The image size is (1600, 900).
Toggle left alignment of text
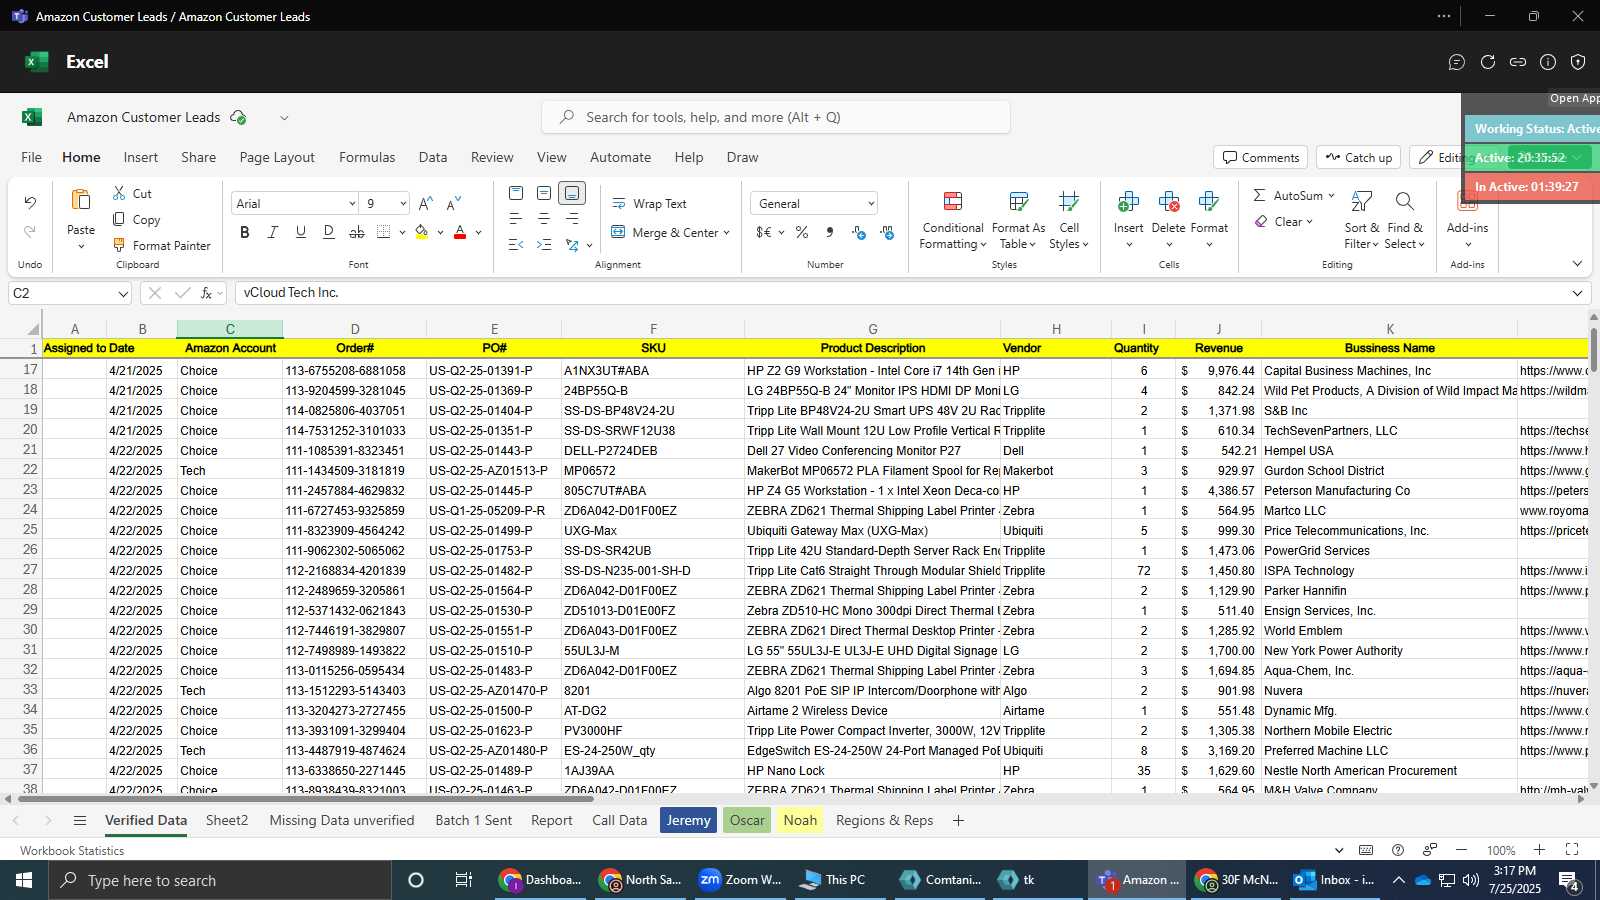click(516, 218)
